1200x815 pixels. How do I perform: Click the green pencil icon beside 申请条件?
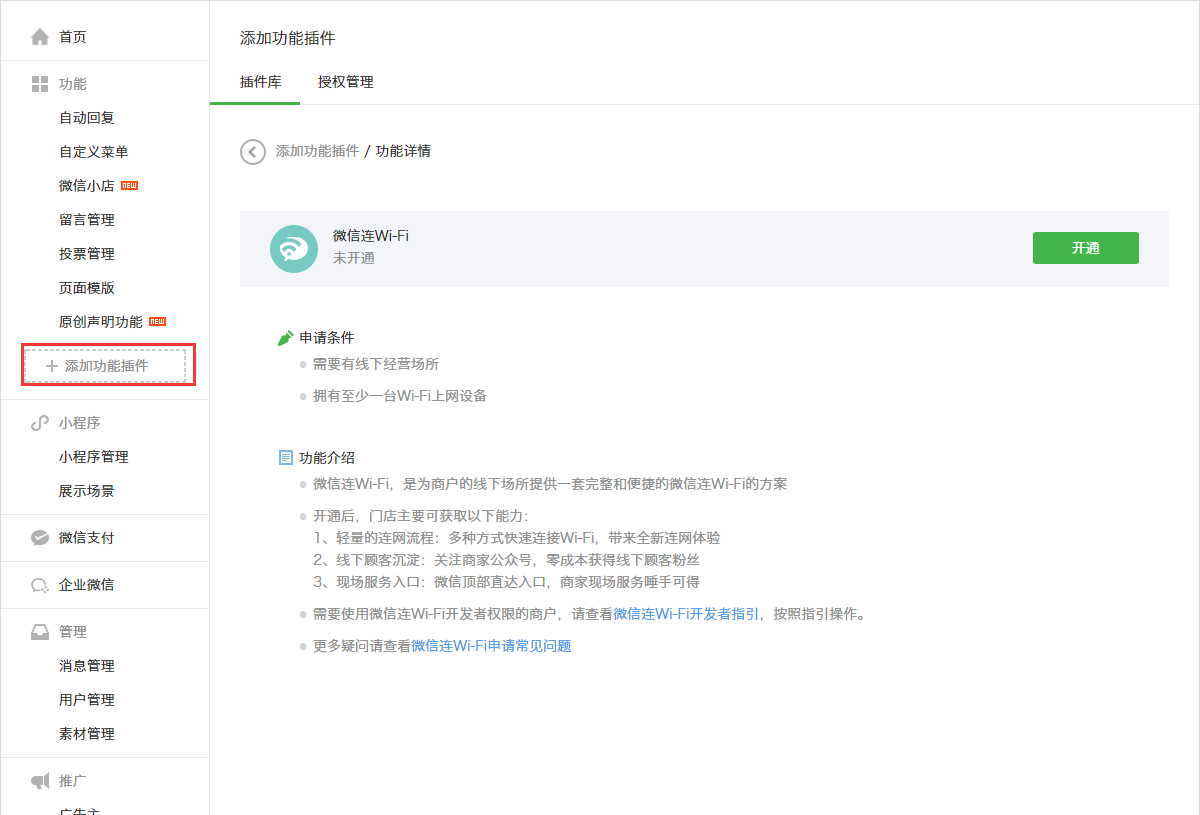tap(286, 338)
